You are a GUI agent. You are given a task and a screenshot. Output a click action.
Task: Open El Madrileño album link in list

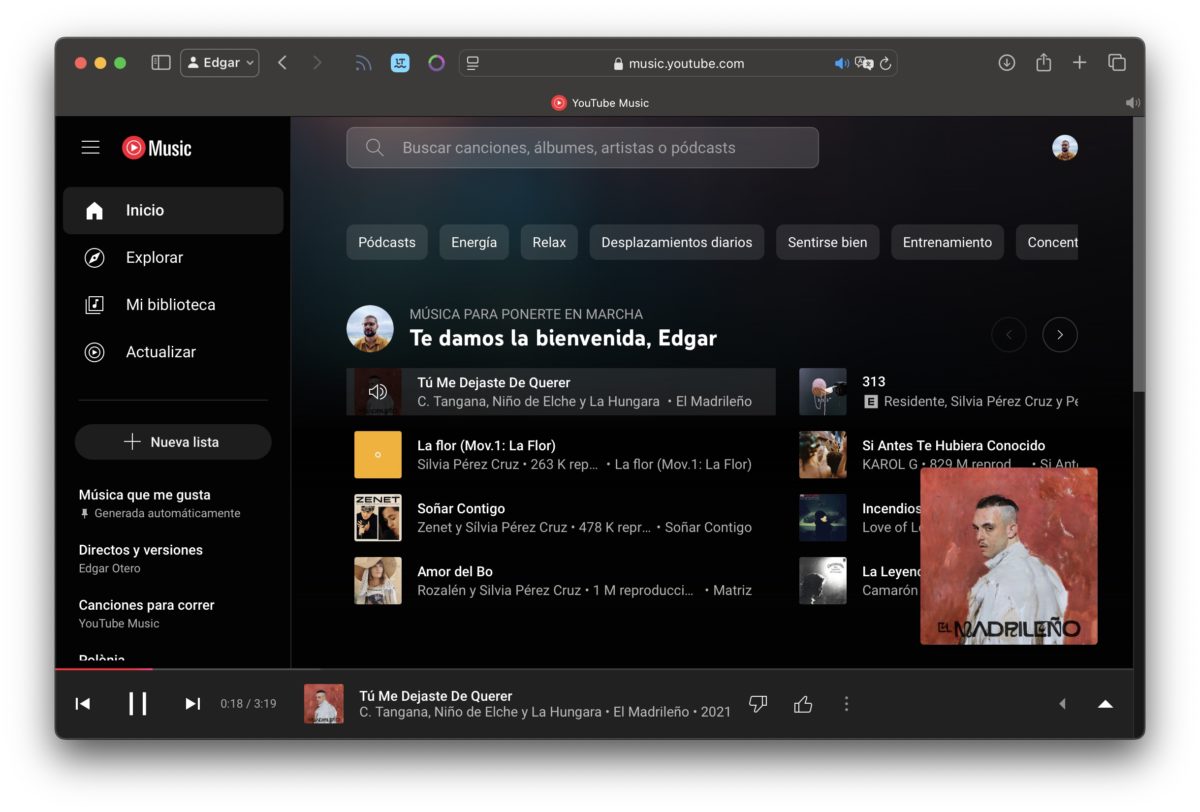714,401
